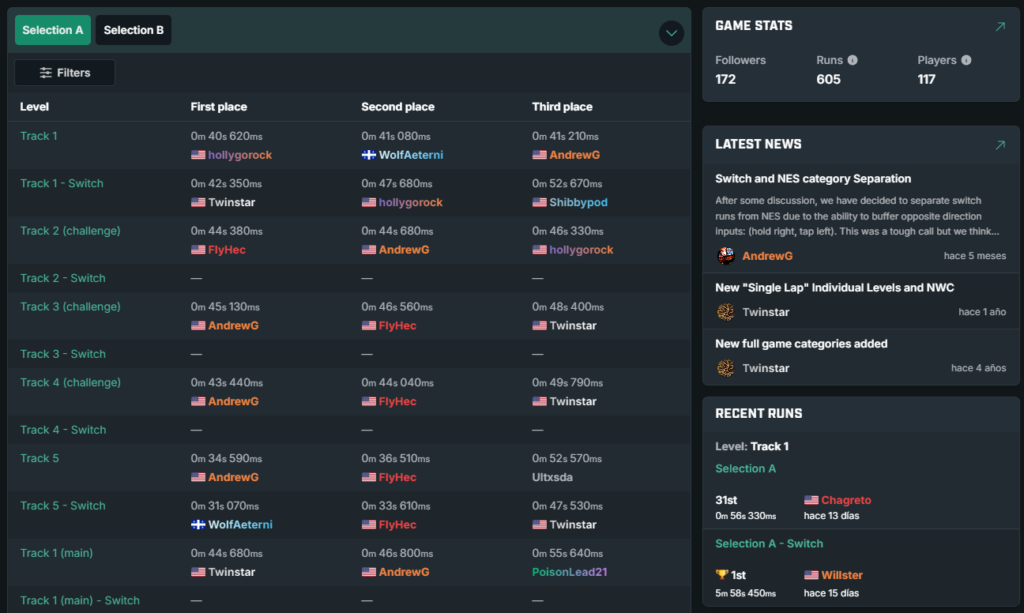Click the Finland flag beside WolfAeterni on Track 1
Screen dimensions: 1024x613
click(368, 155)
